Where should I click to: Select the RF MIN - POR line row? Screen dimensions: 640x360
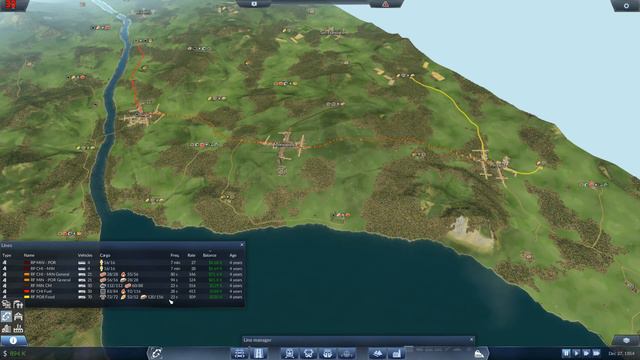click(122, 263)
